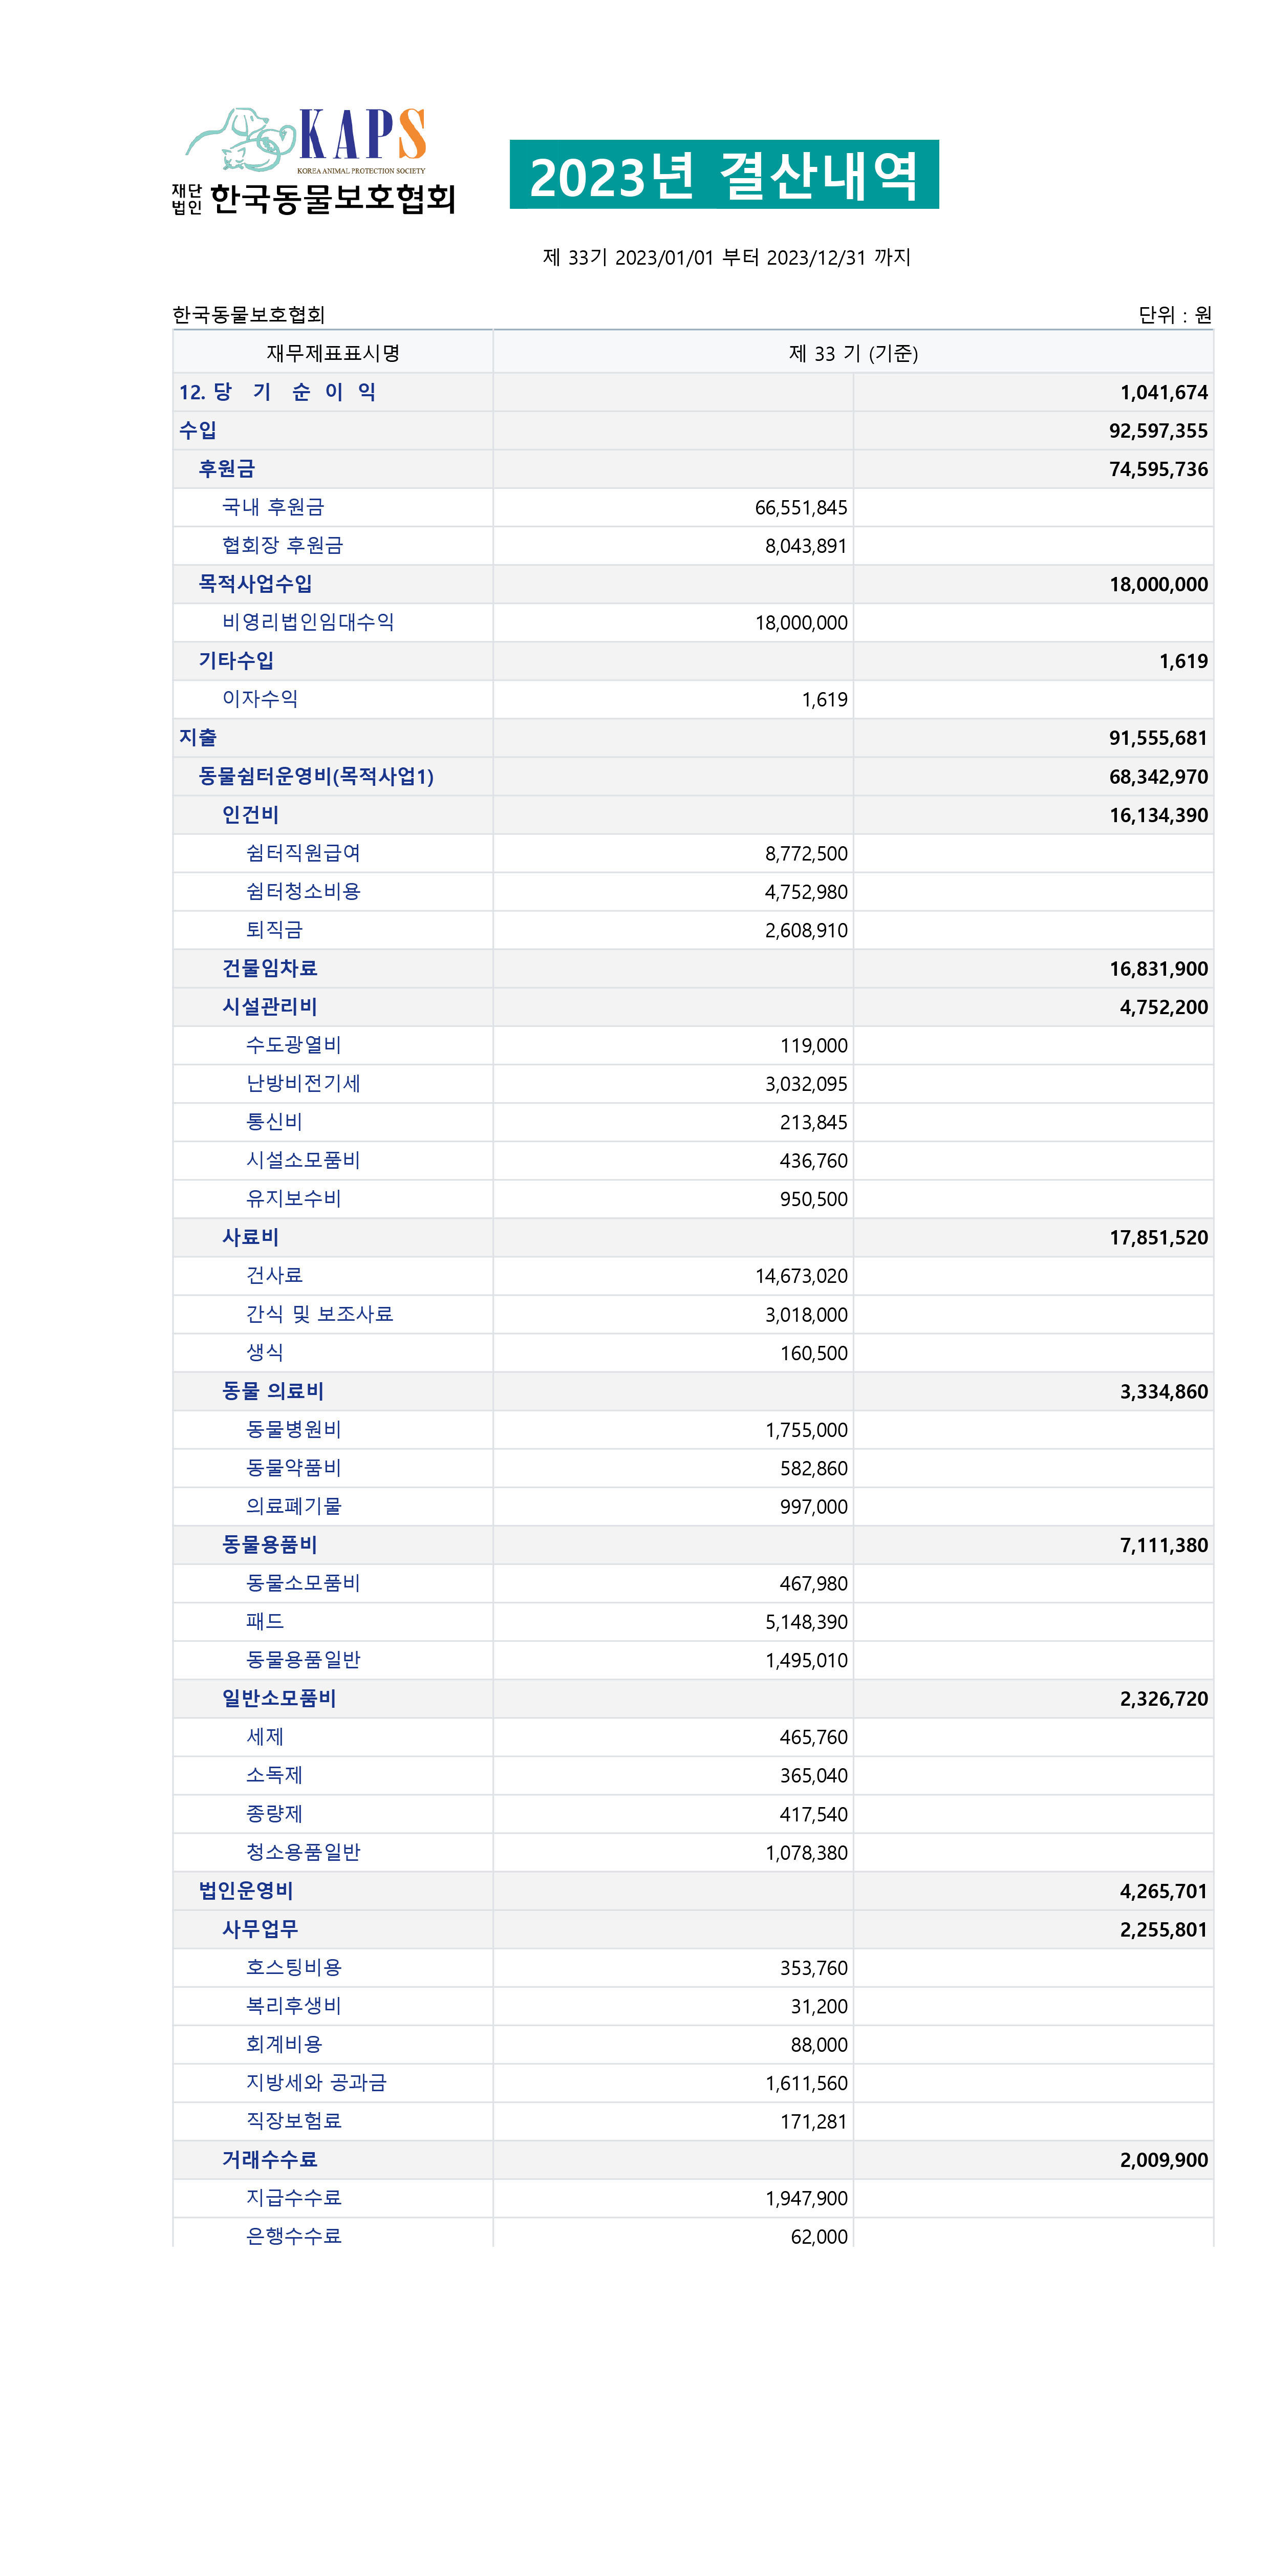Select the 거래수수료 heading

coord(269,2160)
